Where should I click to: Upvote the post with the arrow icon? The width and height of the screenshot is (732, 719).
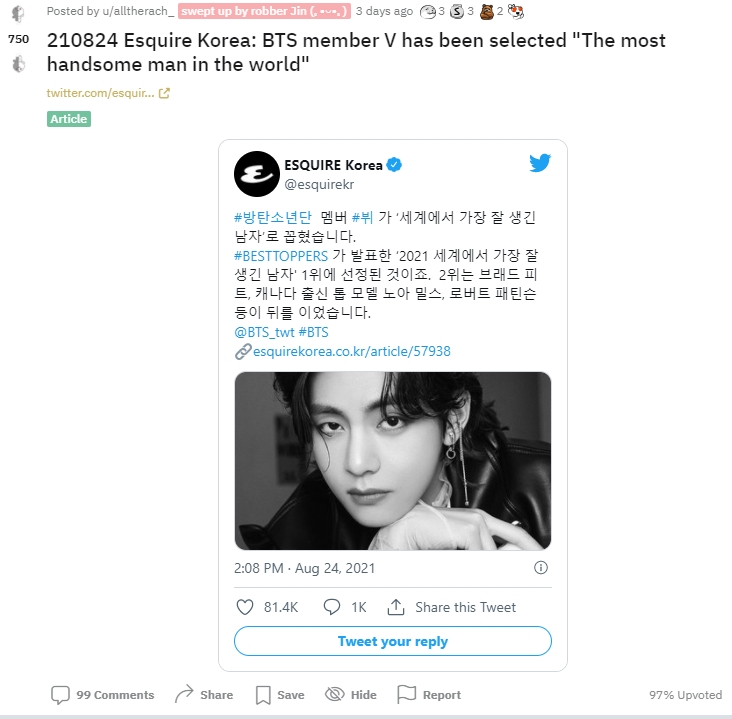(x=18, y=14)
